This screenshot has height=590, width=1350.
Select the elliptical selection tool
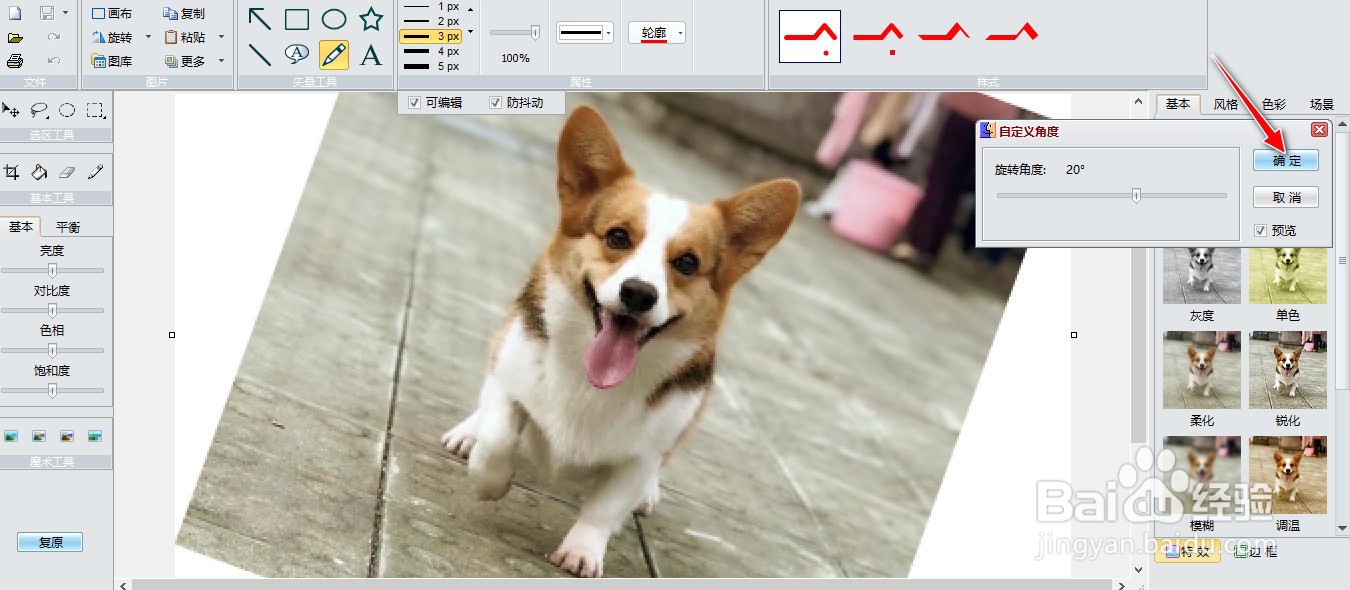[x=67, y=110]
